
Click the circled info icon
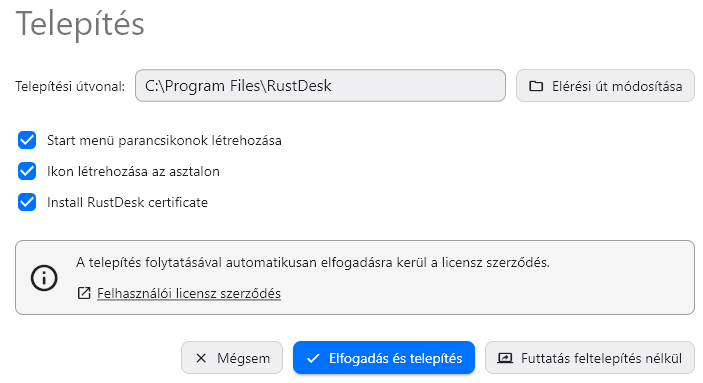44,278
